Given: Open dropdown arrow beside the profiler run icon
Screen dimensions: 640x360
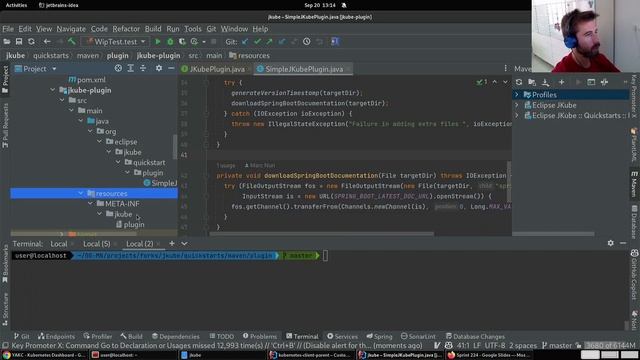Looking at the screenshot, I should pos(204,42).
